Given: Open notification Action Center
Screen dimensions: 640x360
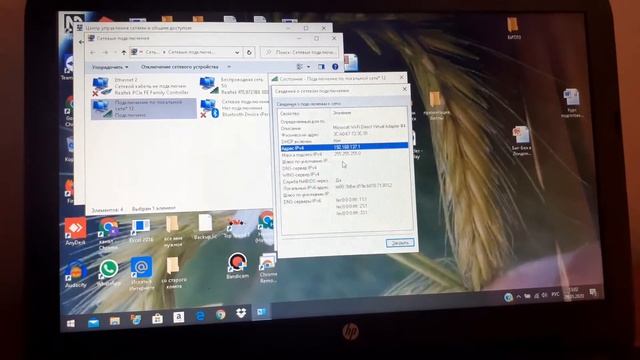Looking at the screenshot, I should [x=593, y=292].
